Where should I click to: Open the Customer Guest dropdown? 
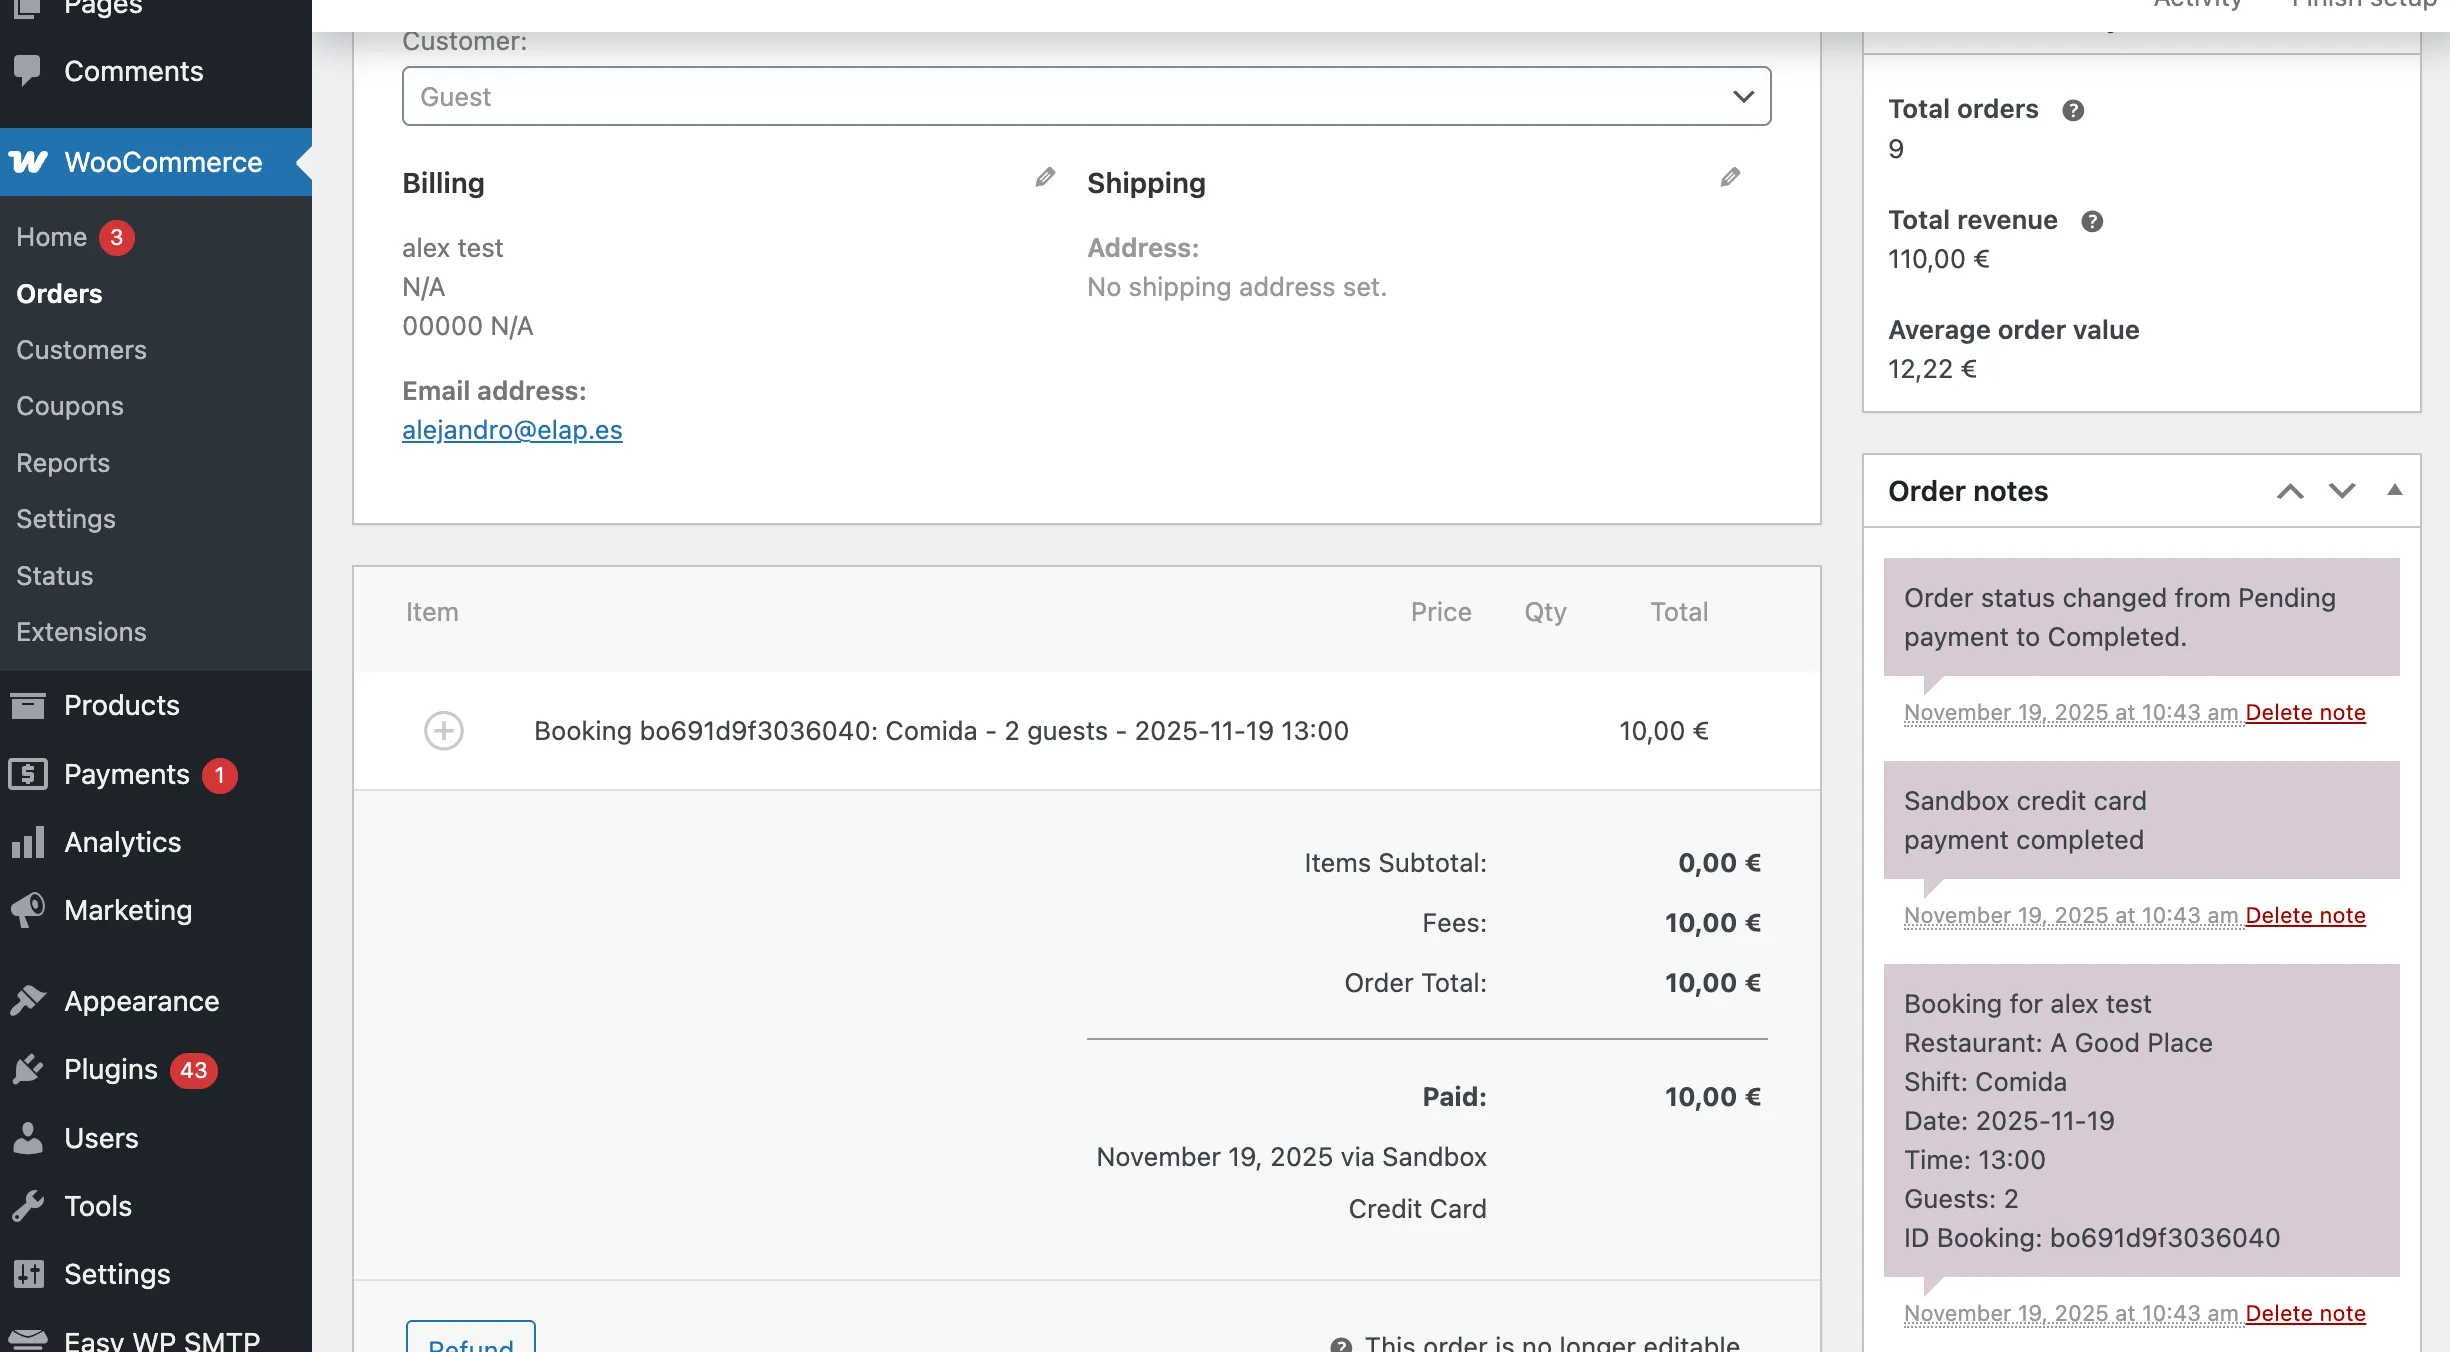(1086, 97)
